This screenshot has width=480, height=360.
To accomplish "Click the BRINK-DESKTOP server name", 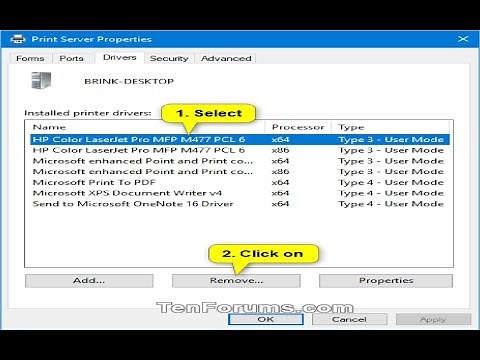I will (129, 81).
